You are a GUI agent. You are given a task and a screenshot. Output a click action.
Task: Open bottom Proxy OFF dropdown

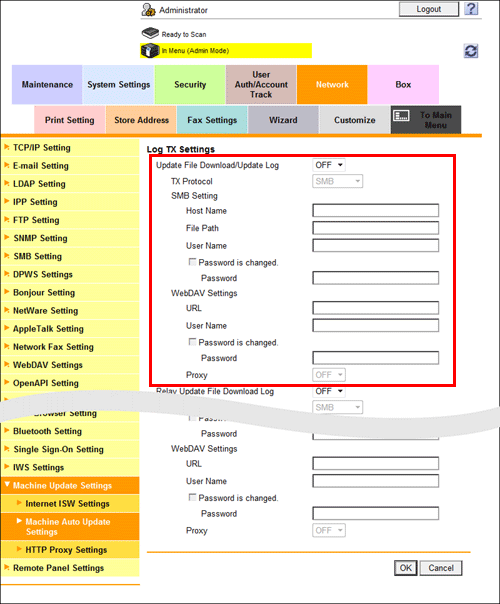[x=329, y=530]
